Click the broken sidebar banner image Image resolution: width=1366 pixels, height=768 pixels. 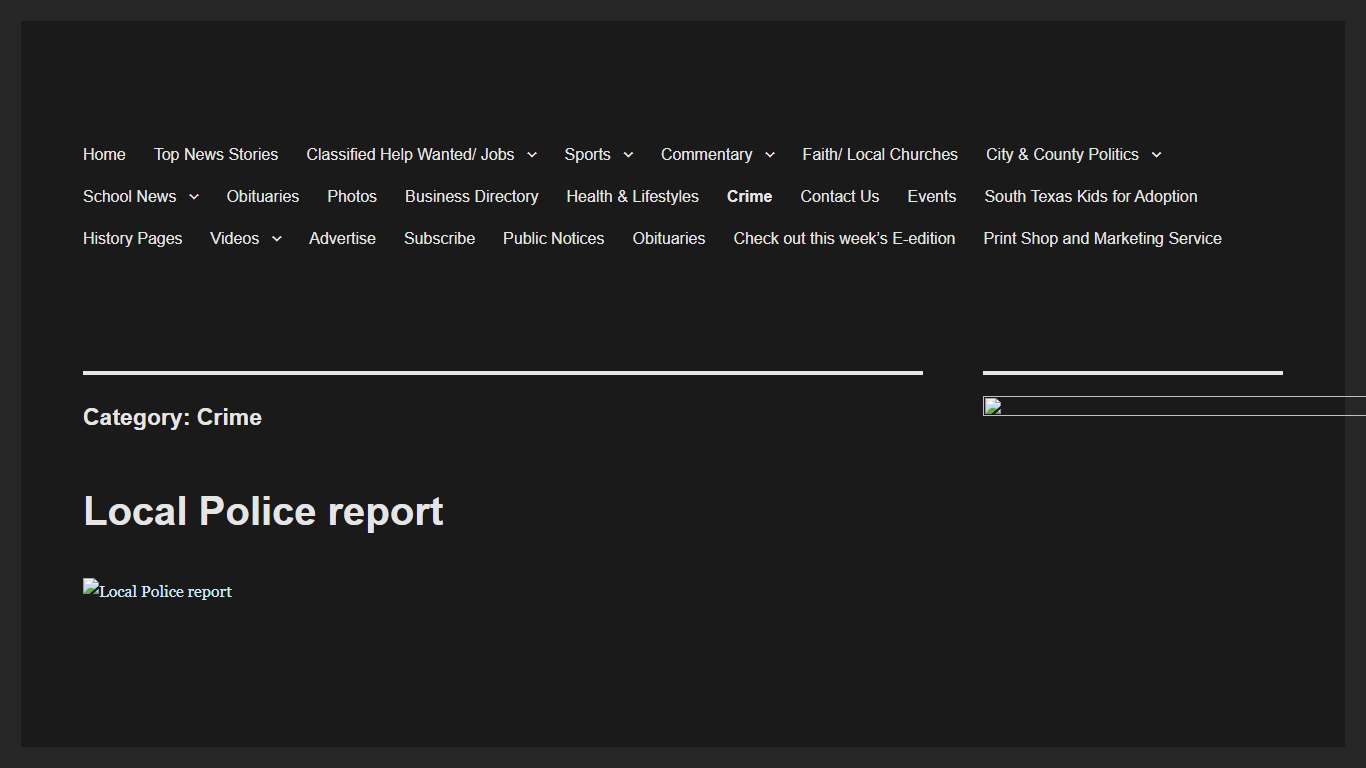(x=1172, y=406)
